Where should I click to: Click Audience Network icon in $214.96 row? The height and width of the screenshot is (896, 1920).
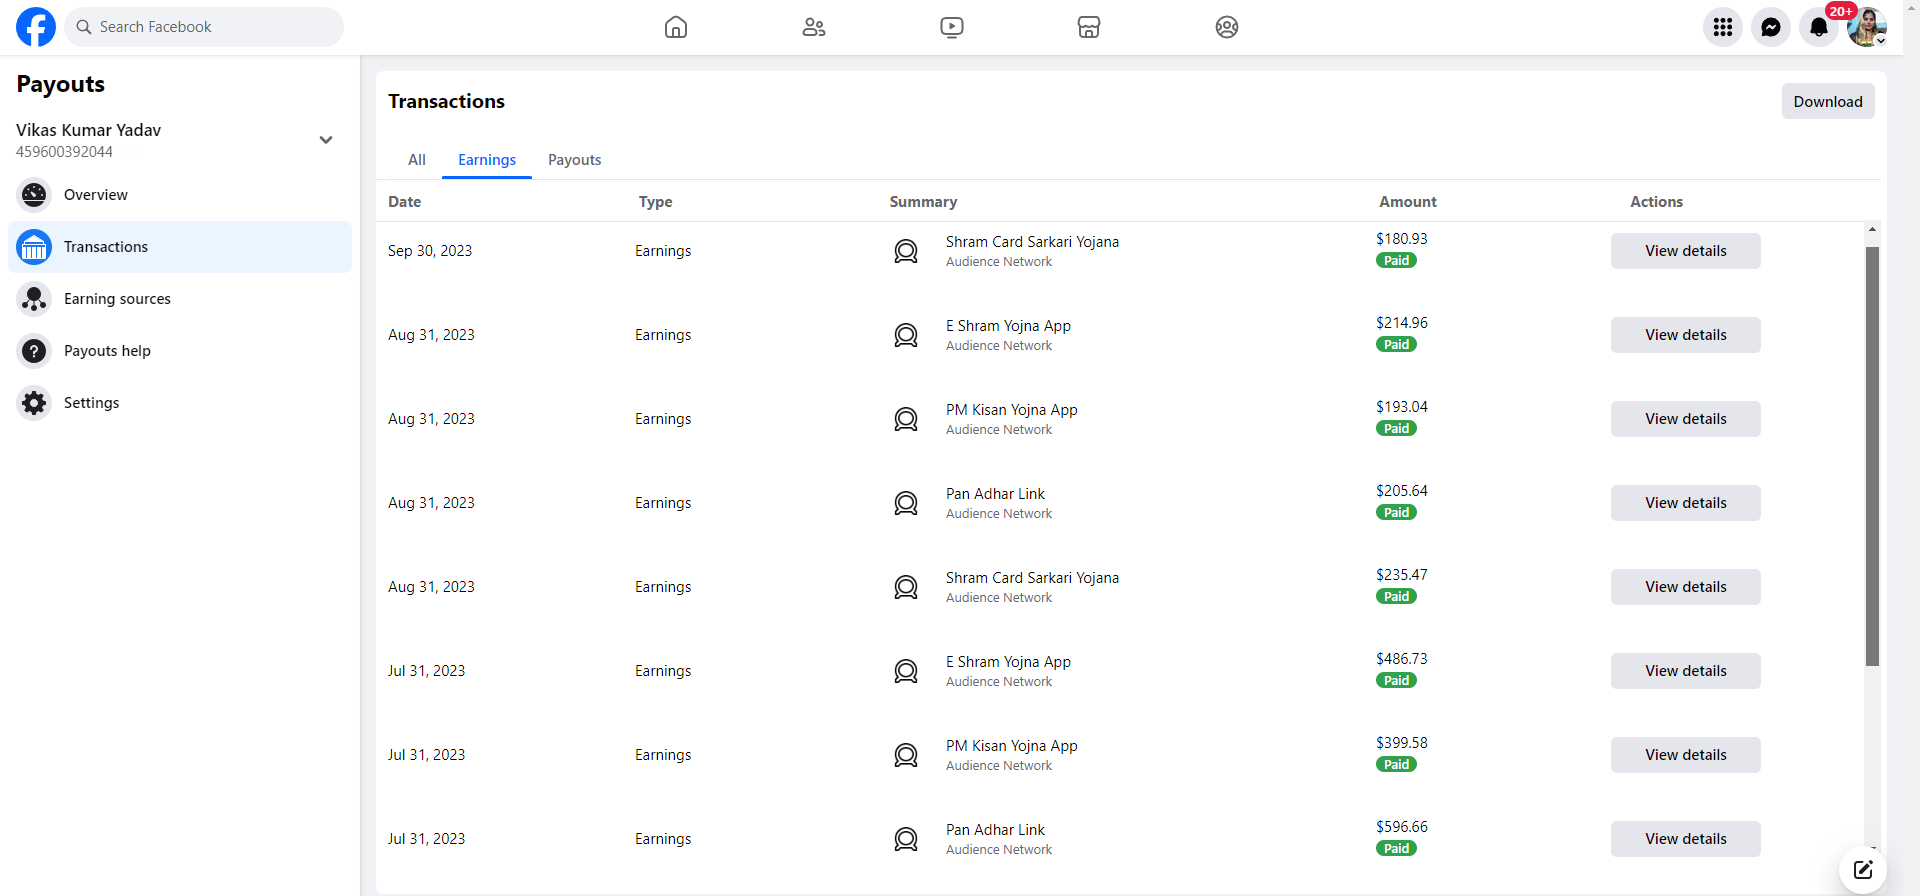click(x=906, y=335)
